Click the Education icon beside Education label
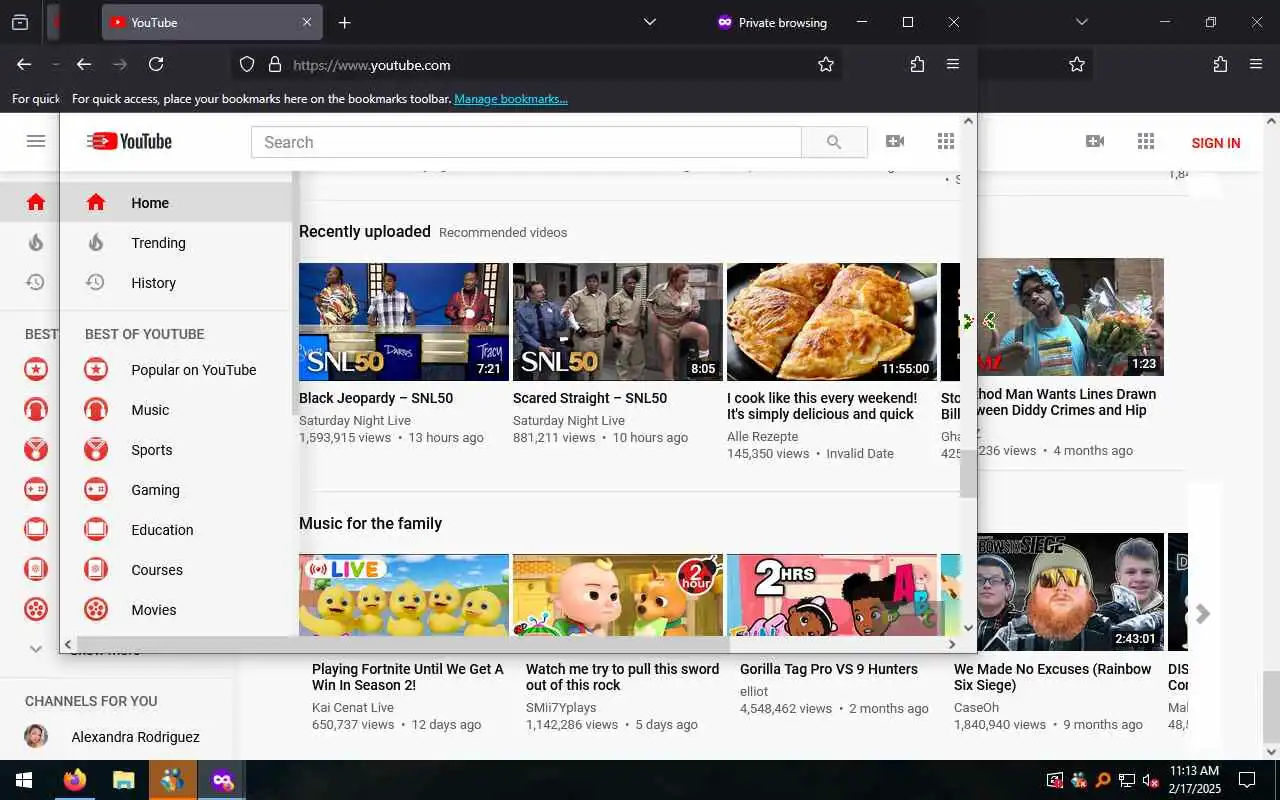 pos(96,530)
